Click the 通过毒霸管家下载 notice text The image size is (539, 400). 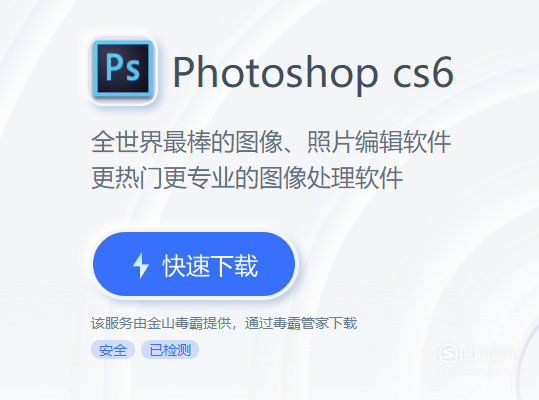pyautogui.click(x=301, y=323)
